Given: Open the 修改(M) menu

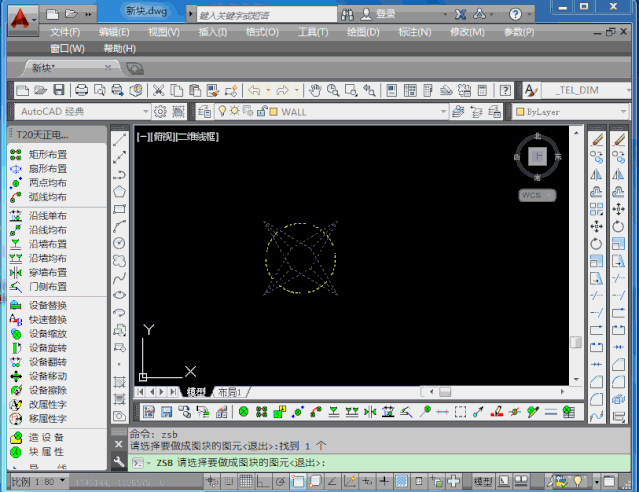Looking at the screenshot, I should point(467,32).
